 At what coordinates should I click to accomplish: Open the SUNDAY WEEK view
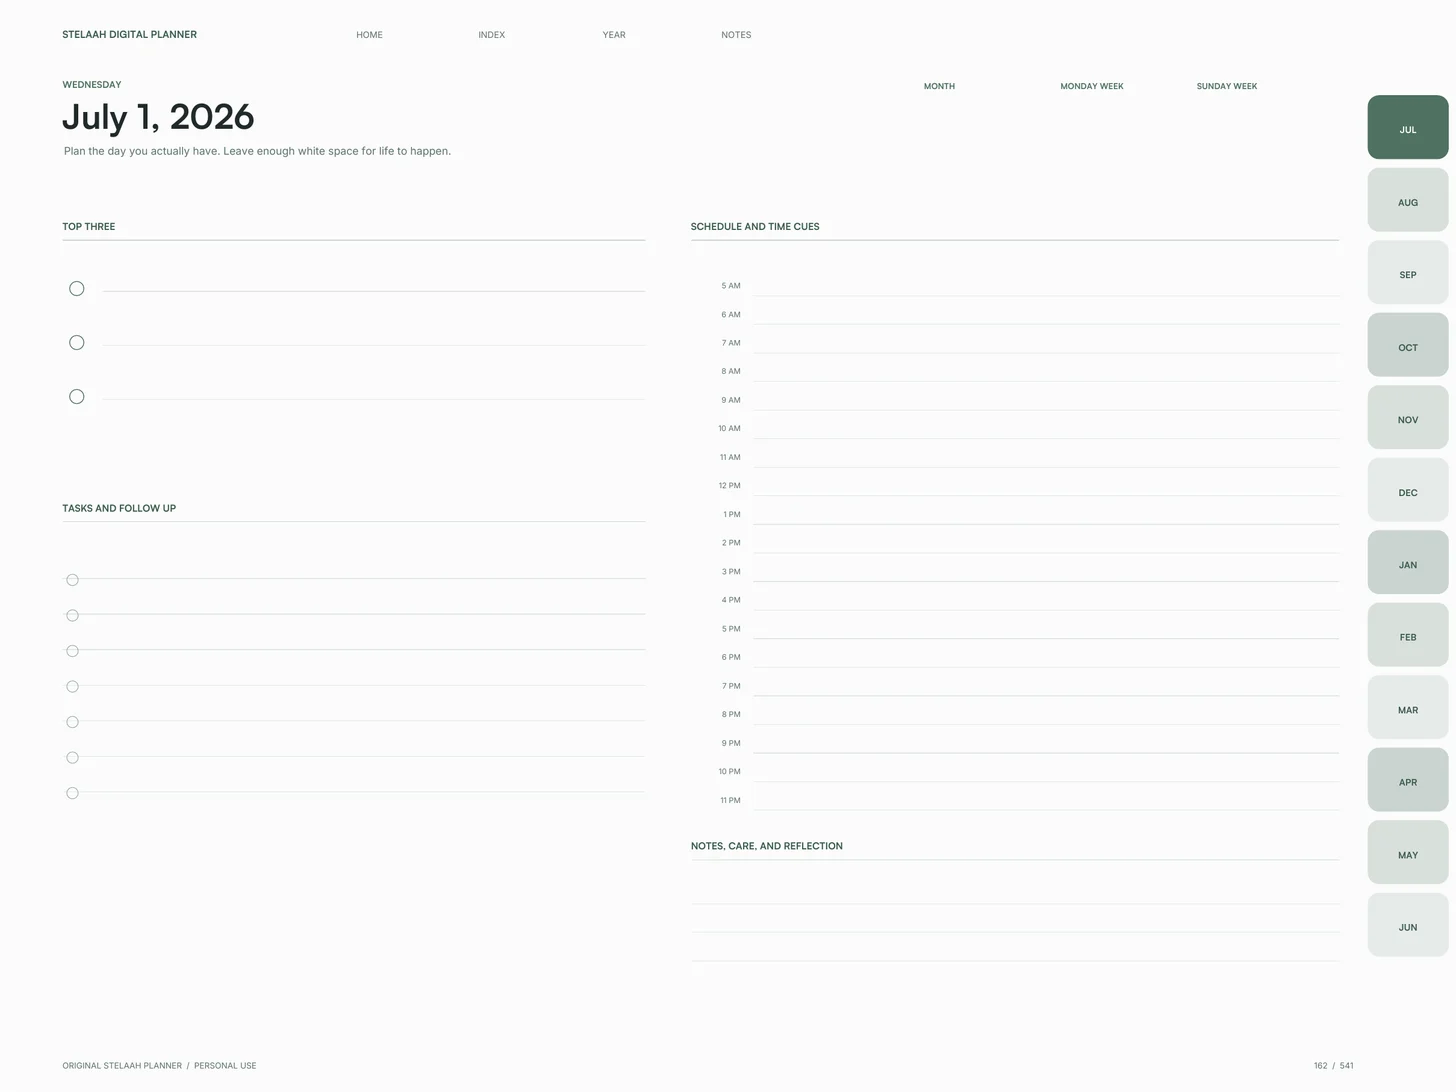[1227, 86]
